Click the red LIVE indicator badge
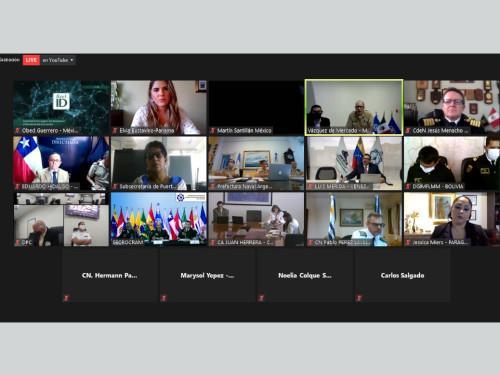 point(31,60)
